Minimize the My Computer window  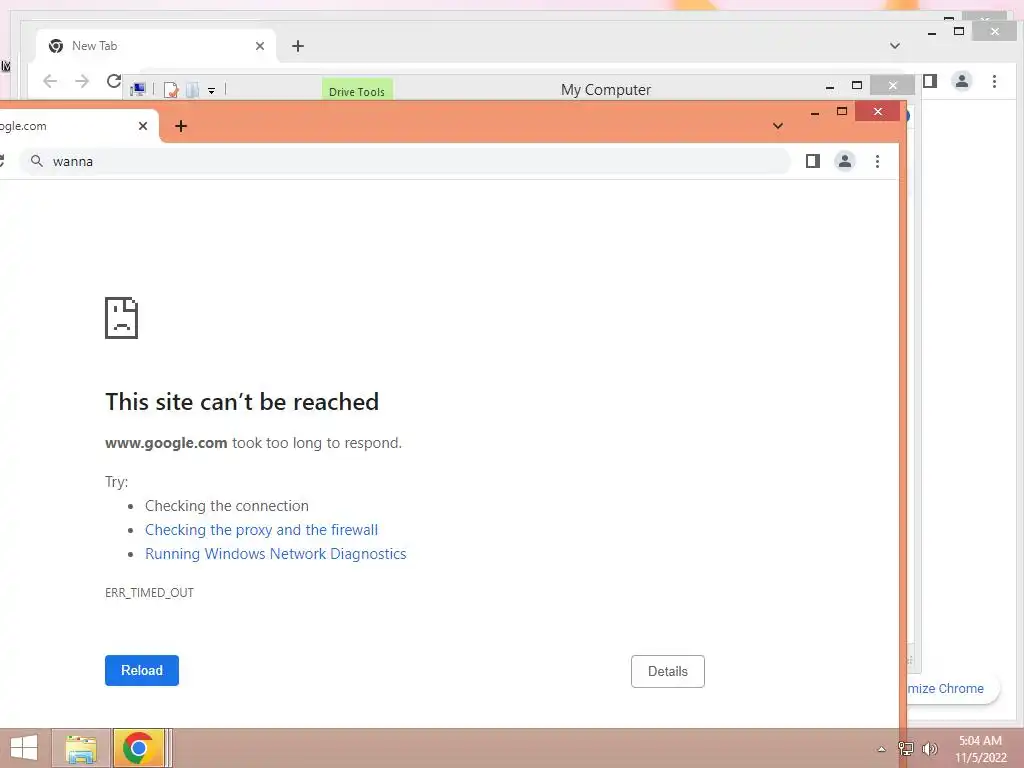pos(830,87)
